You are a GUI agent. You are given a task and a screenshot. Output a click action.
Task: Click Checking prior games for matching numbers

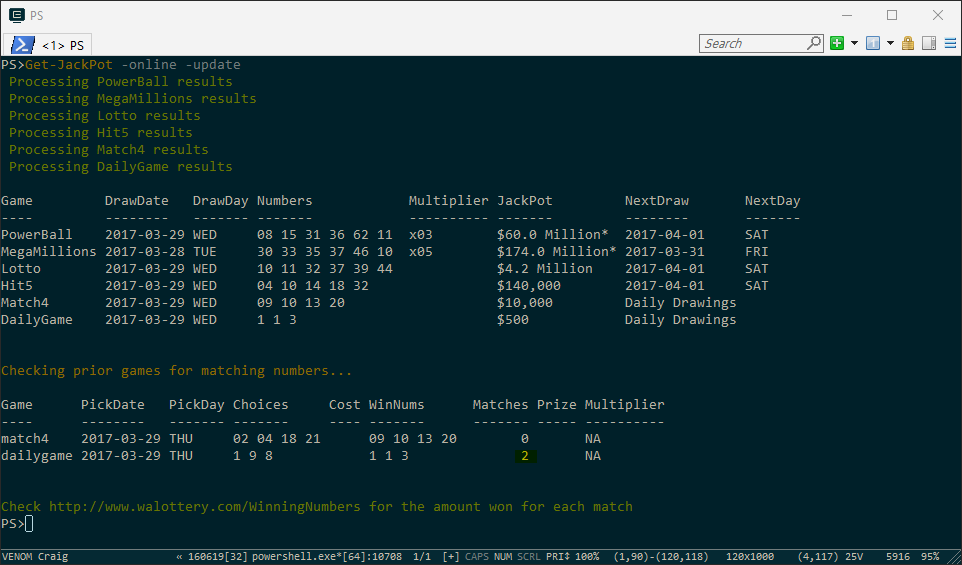(177, 371)
